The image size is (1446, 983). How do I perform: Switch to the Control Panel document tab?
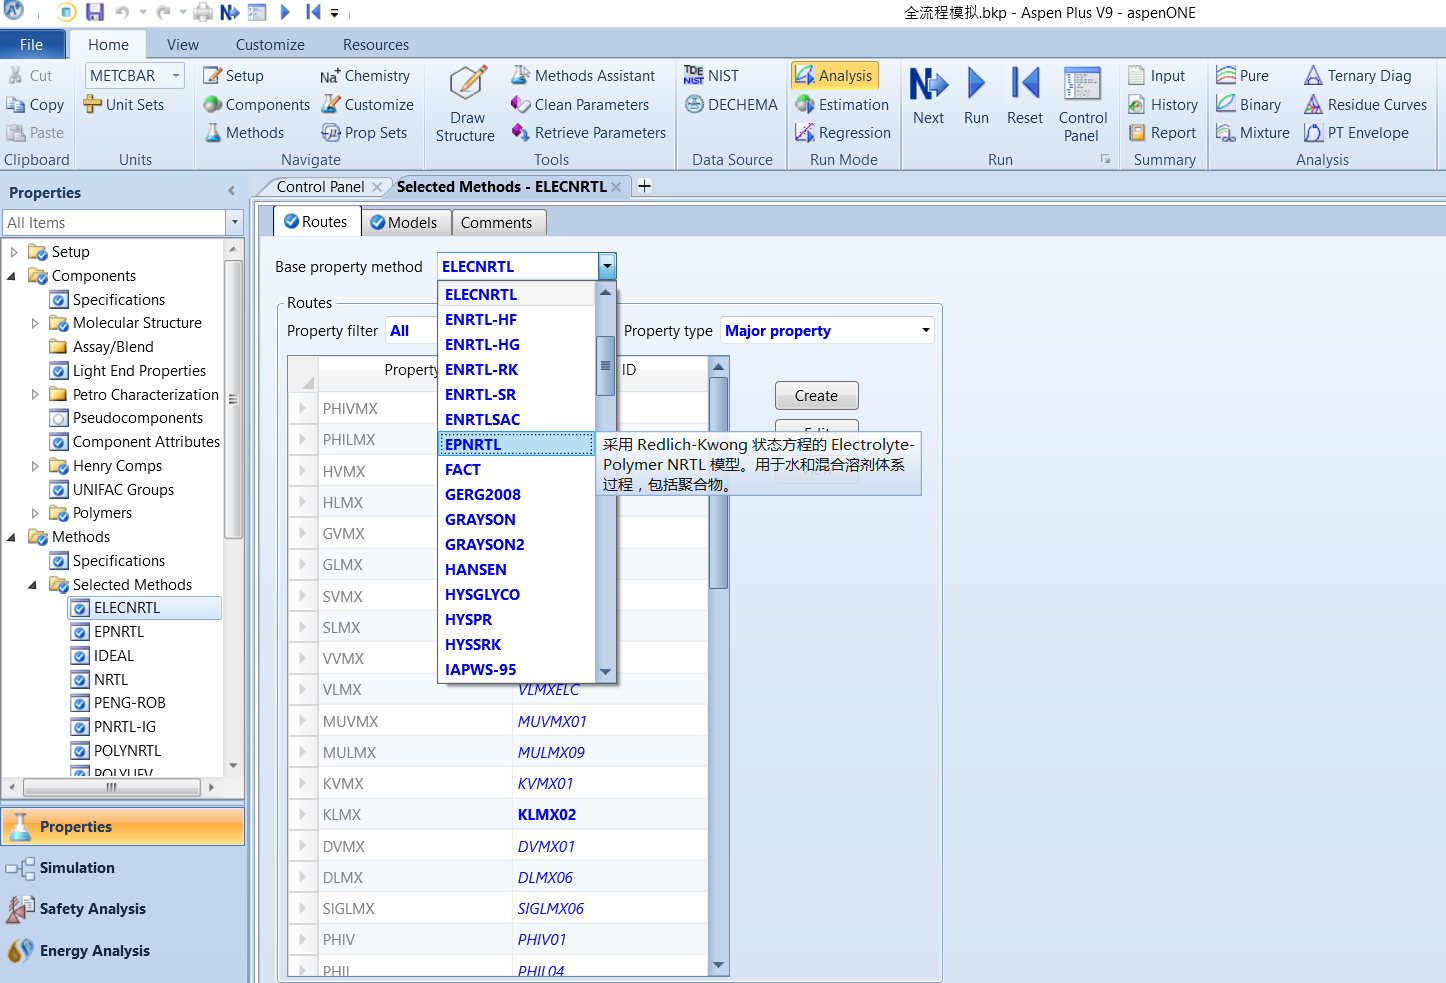coord(320,187)
